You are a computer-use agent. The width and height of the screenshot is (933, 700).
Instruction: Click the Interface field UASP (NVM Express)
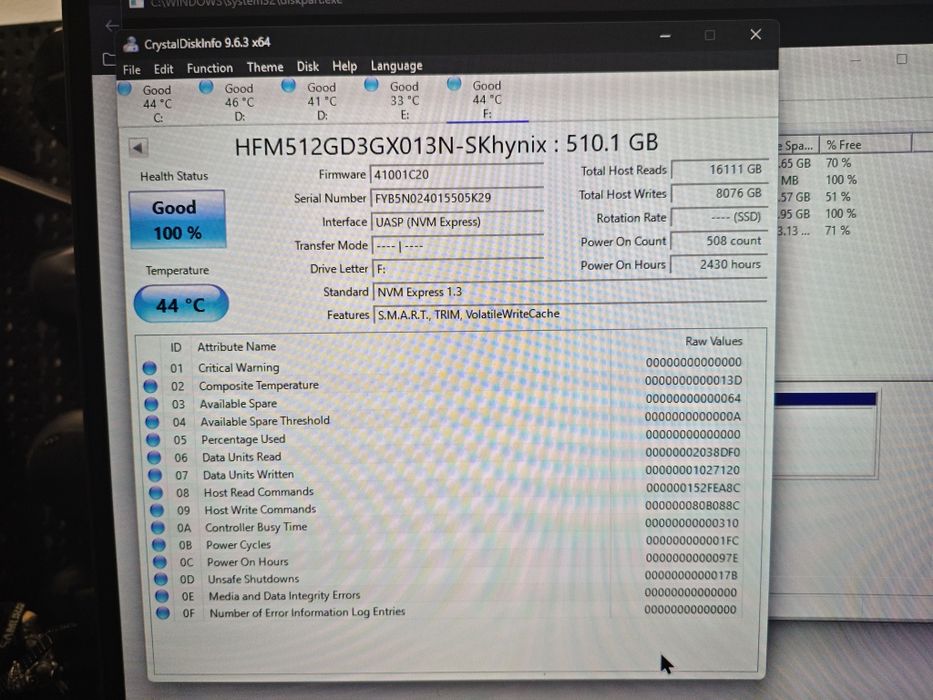pos(457,221)
